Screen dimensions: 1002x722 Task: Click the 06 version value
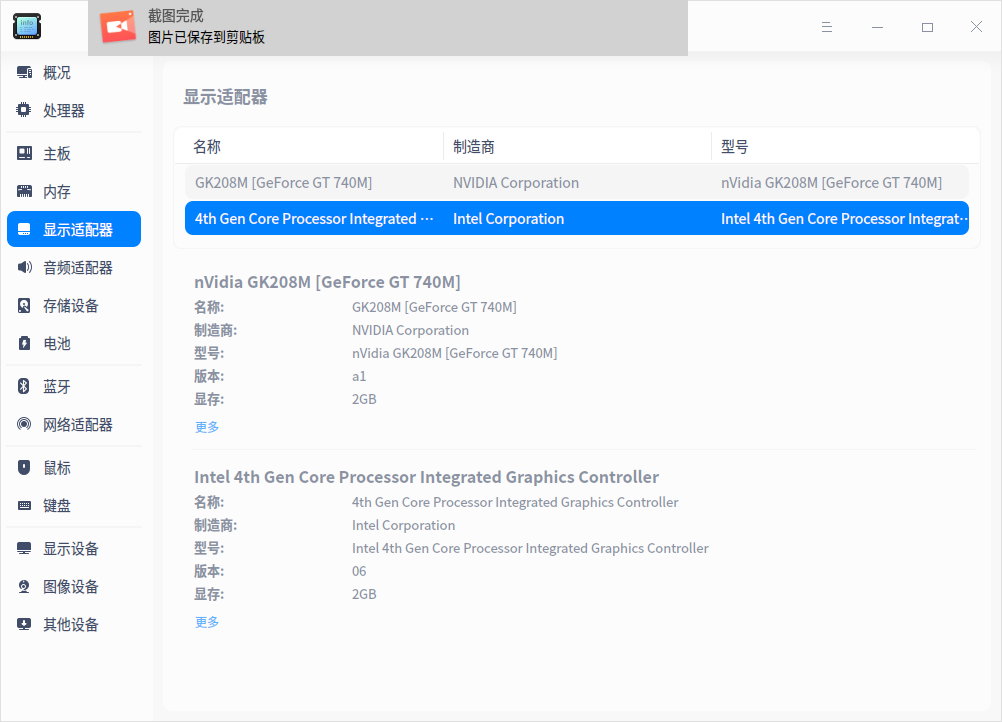359,571
